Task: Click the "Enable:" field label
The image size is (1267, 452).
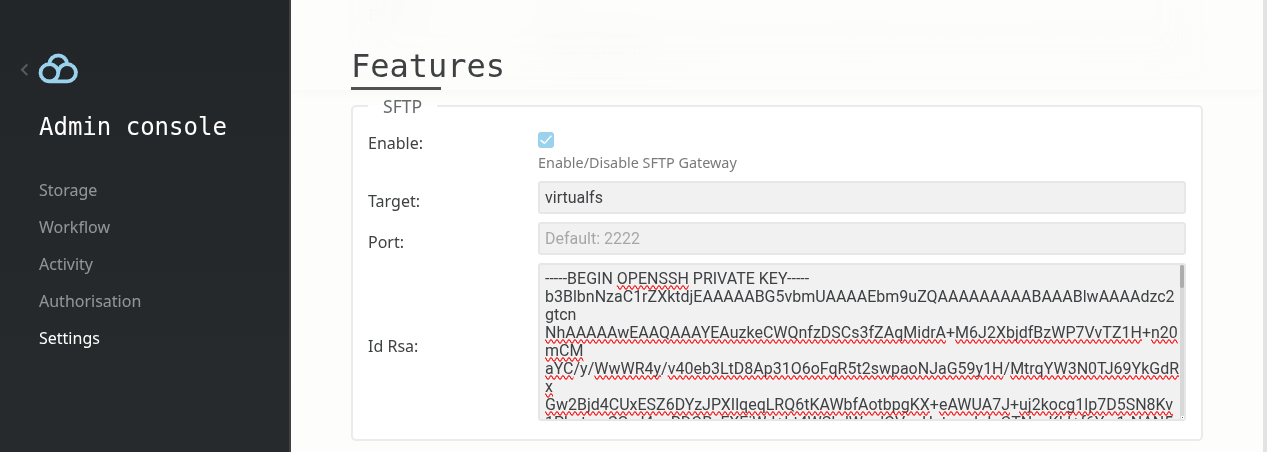Action: click(396, 143)
